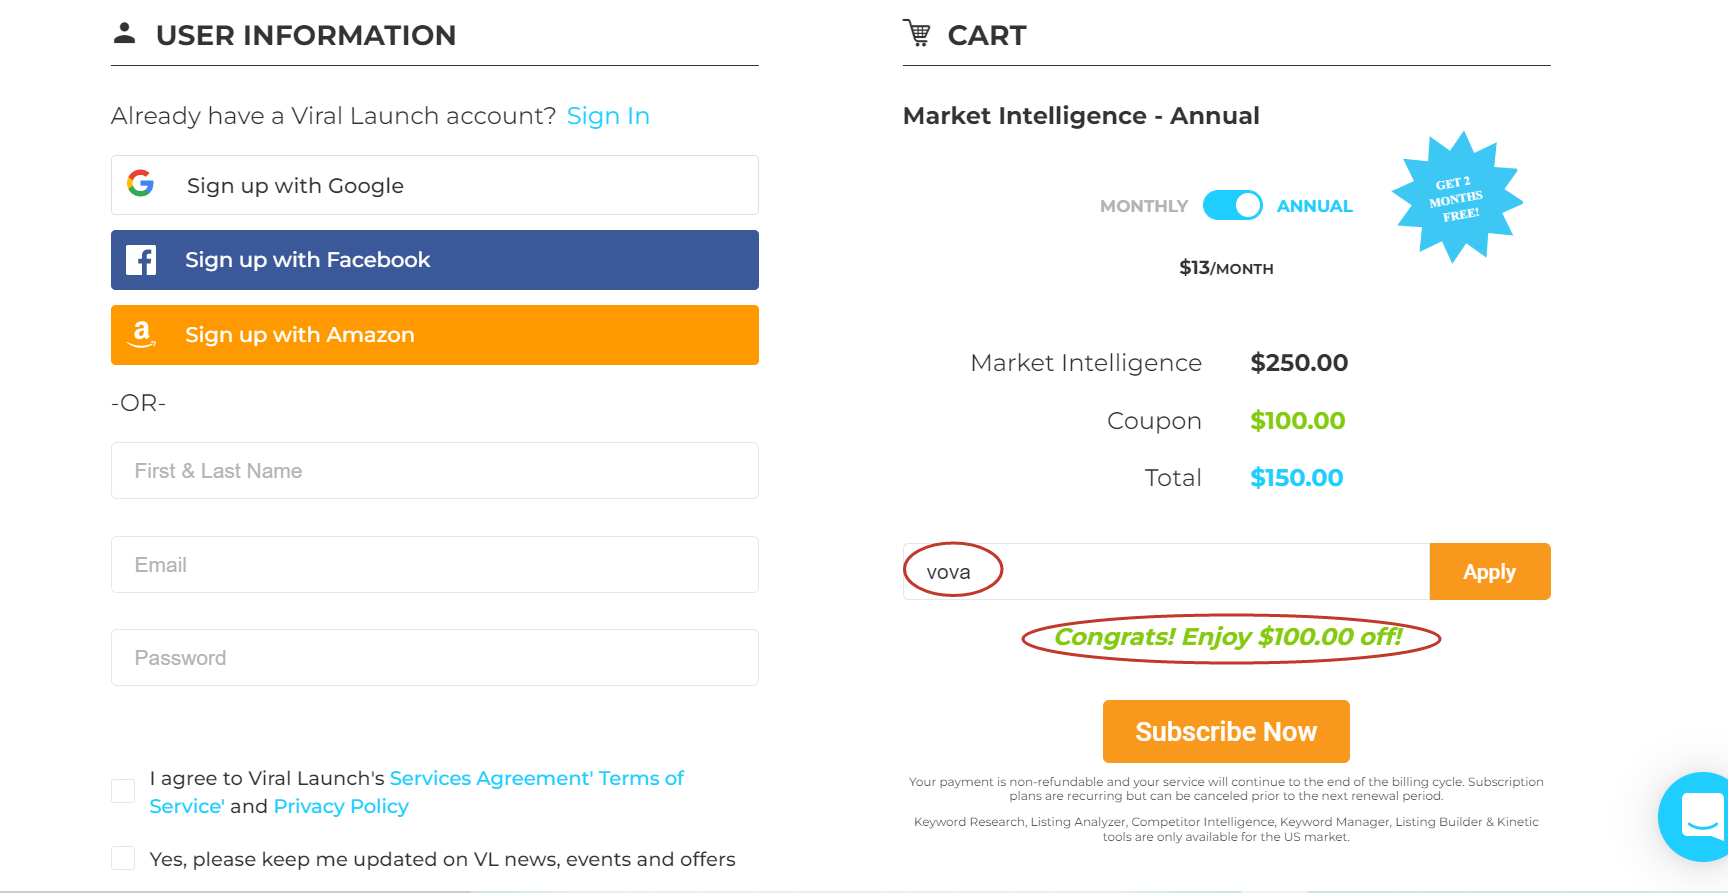Click the Amazon logo icon

[142, 334]
